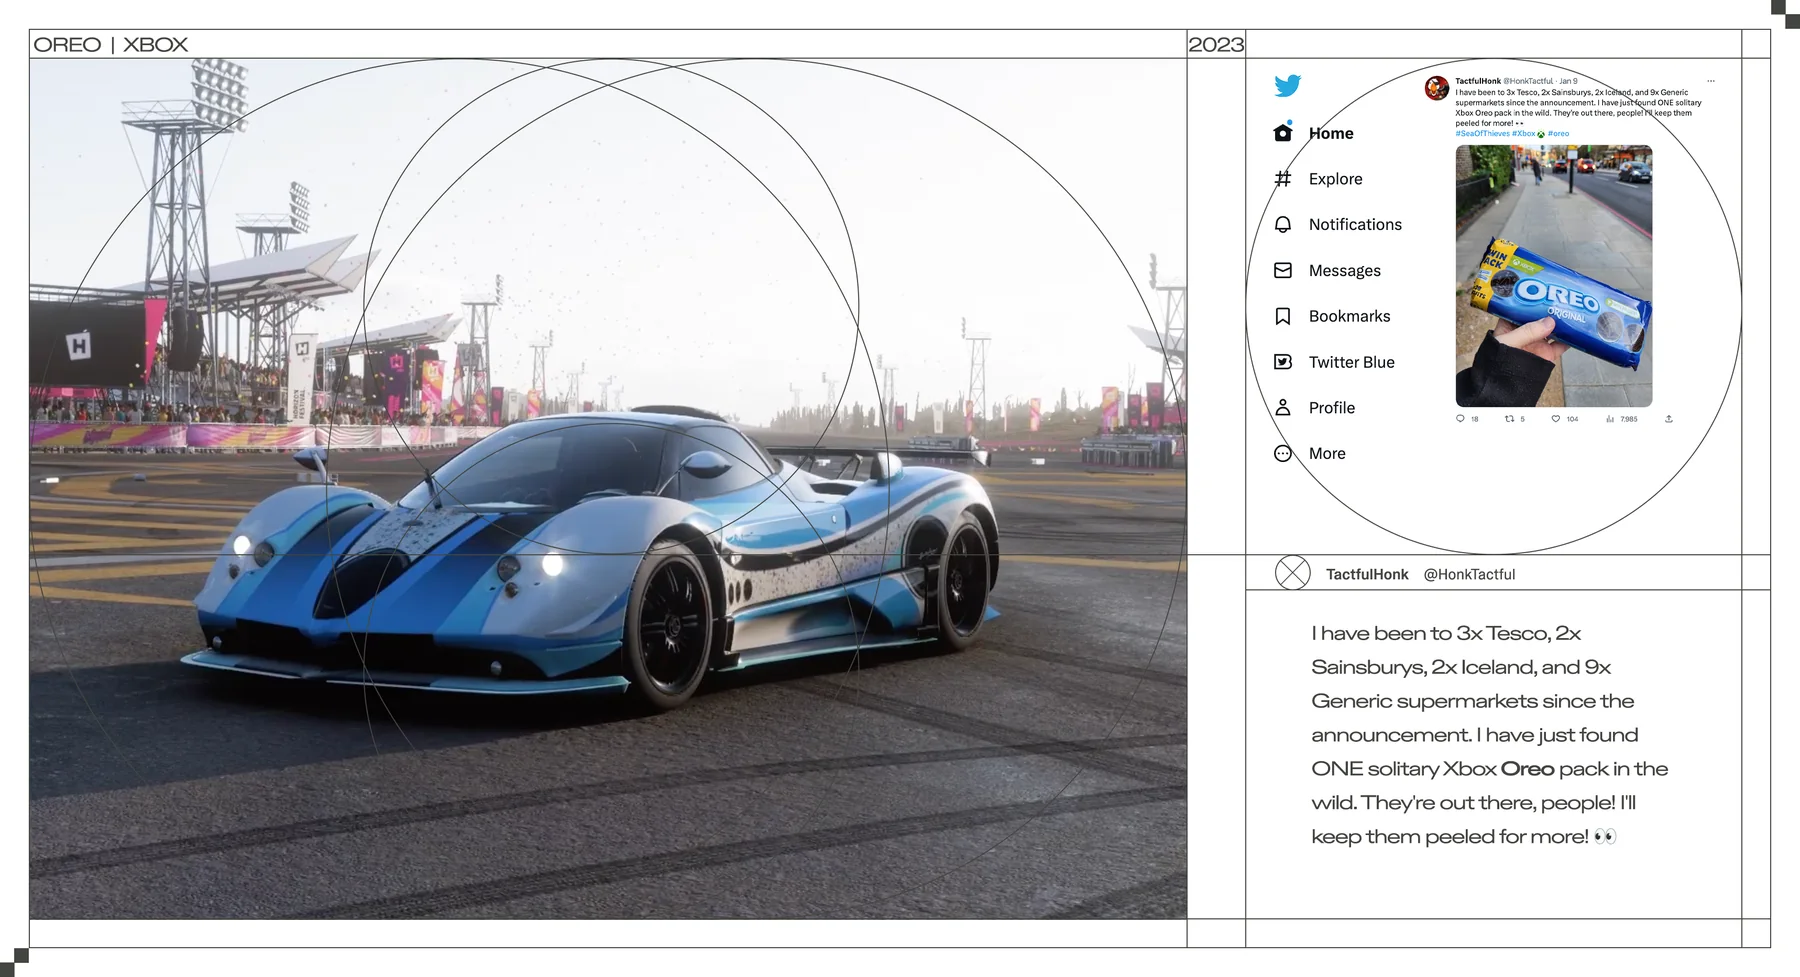Open Explore menu label
The width and height of the screenshot is (1800, 977).
pos(1336,179)
